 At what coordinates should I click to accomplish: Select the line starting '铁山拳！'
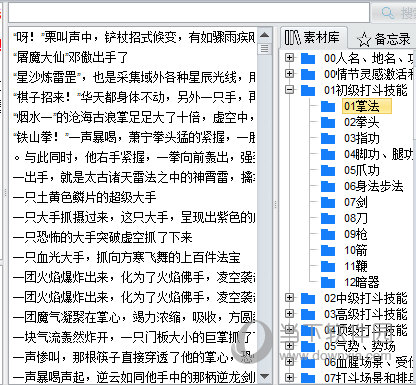134,137
